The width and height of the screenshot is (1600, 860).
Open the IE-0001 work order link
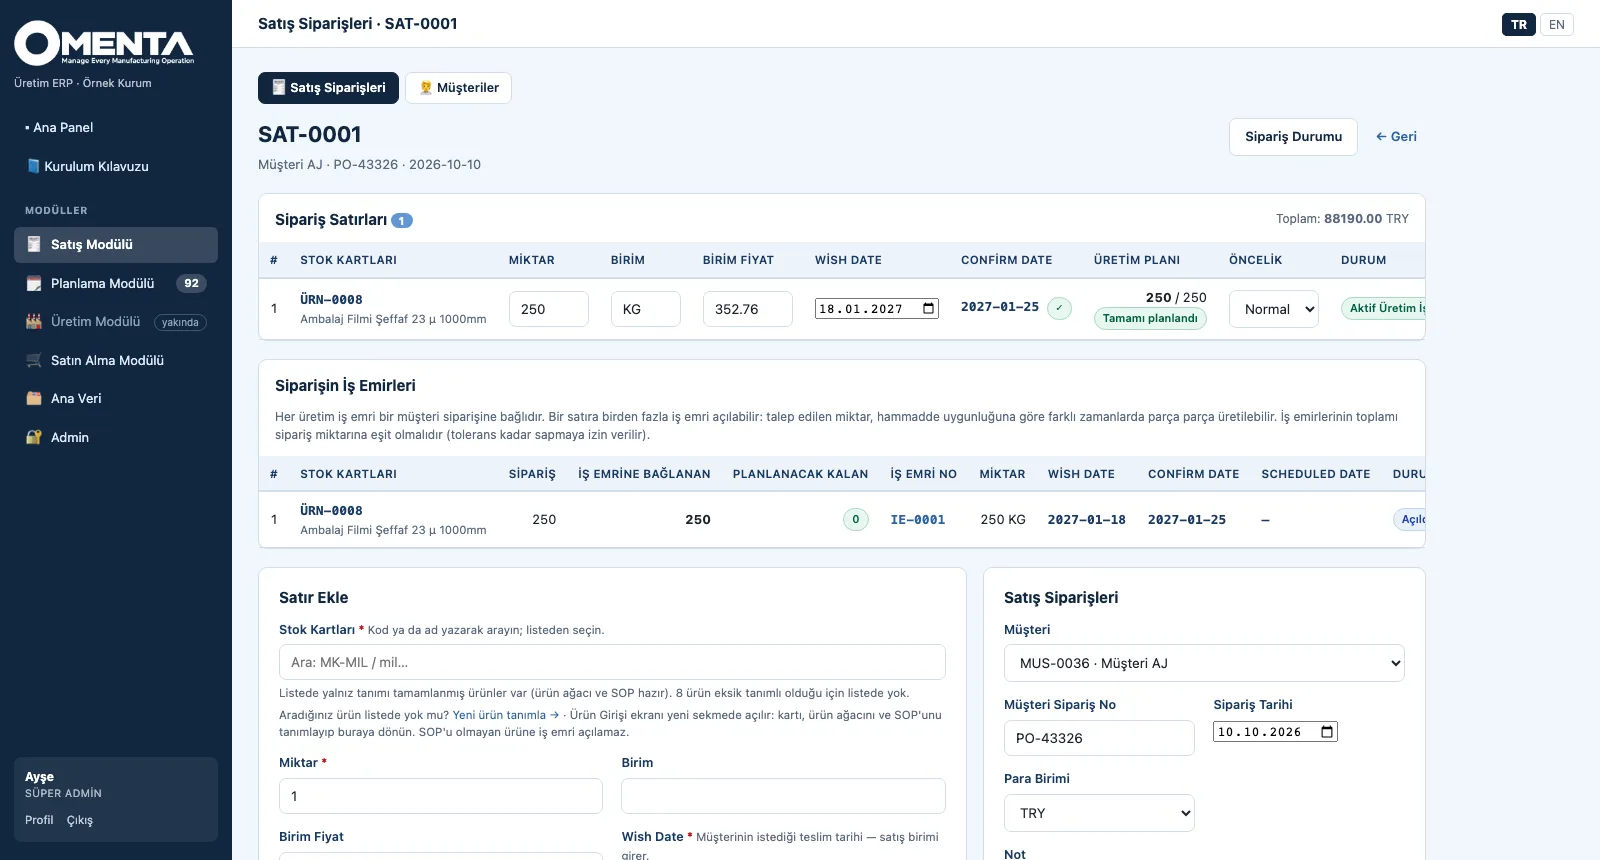coord(918,520)
